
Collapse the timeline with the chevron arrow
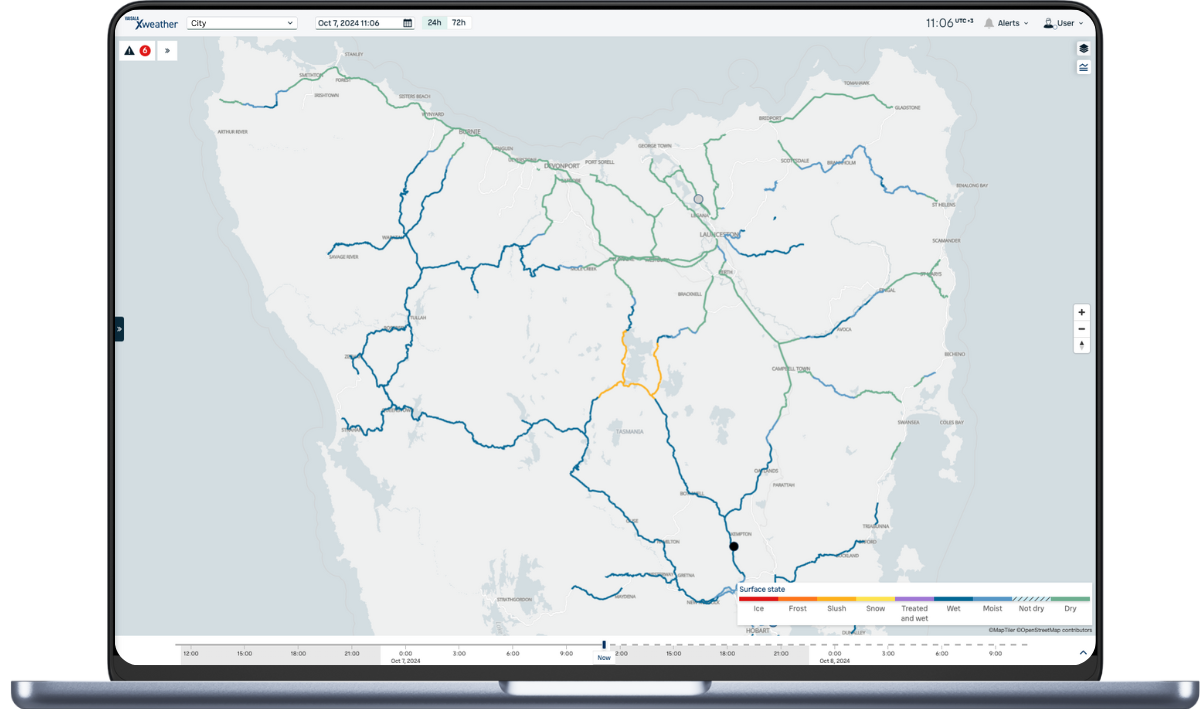pos(1083,653)
